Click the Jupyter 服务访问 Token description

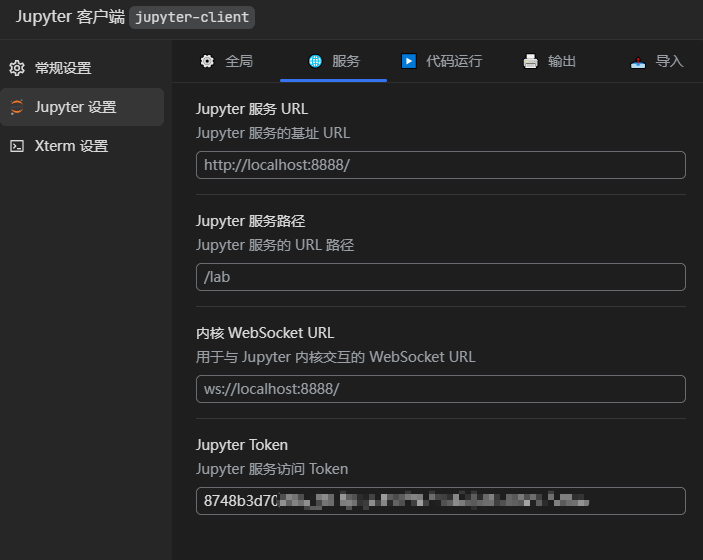click(272, 469)
